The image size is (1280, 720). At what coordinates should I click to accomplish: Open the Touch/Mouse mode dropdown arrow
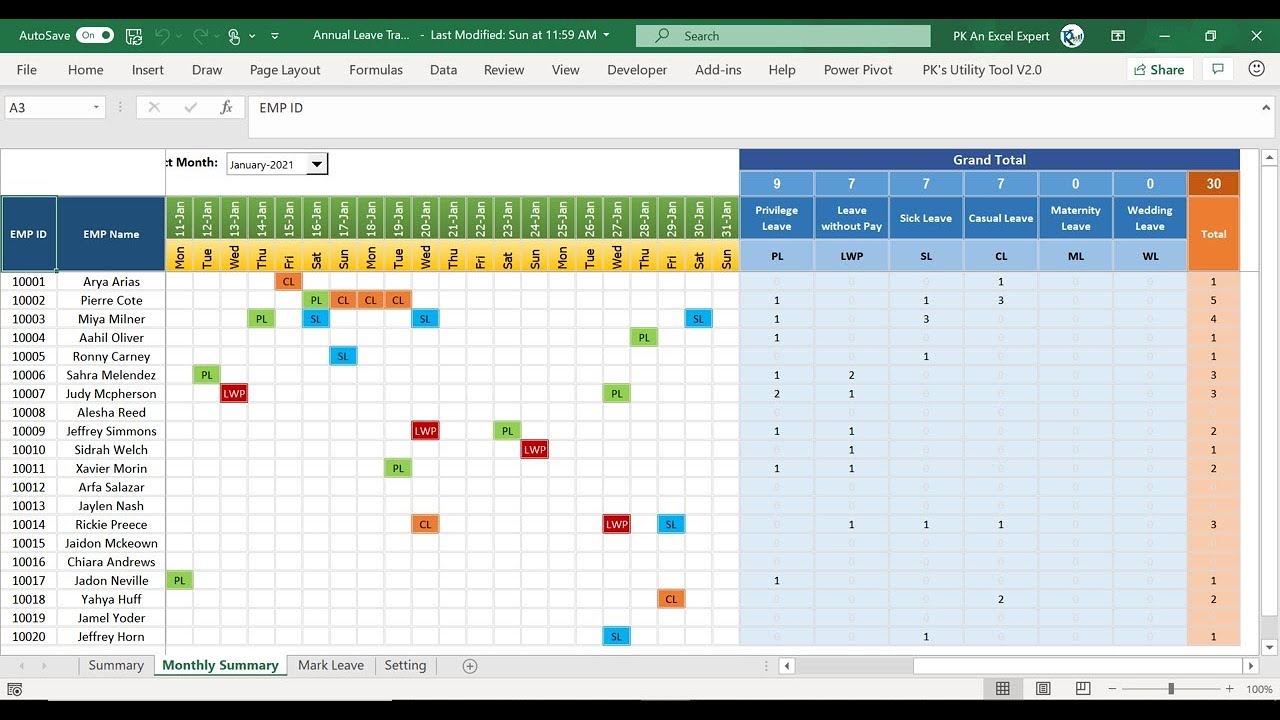252,36
